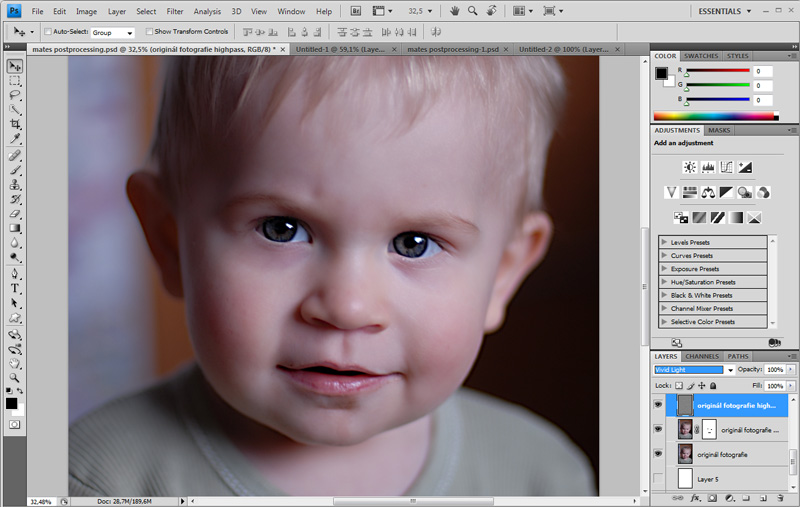Select the Lasso tool
The width and height of the screenshot is (800, 507).
click(x=15, y=95)
